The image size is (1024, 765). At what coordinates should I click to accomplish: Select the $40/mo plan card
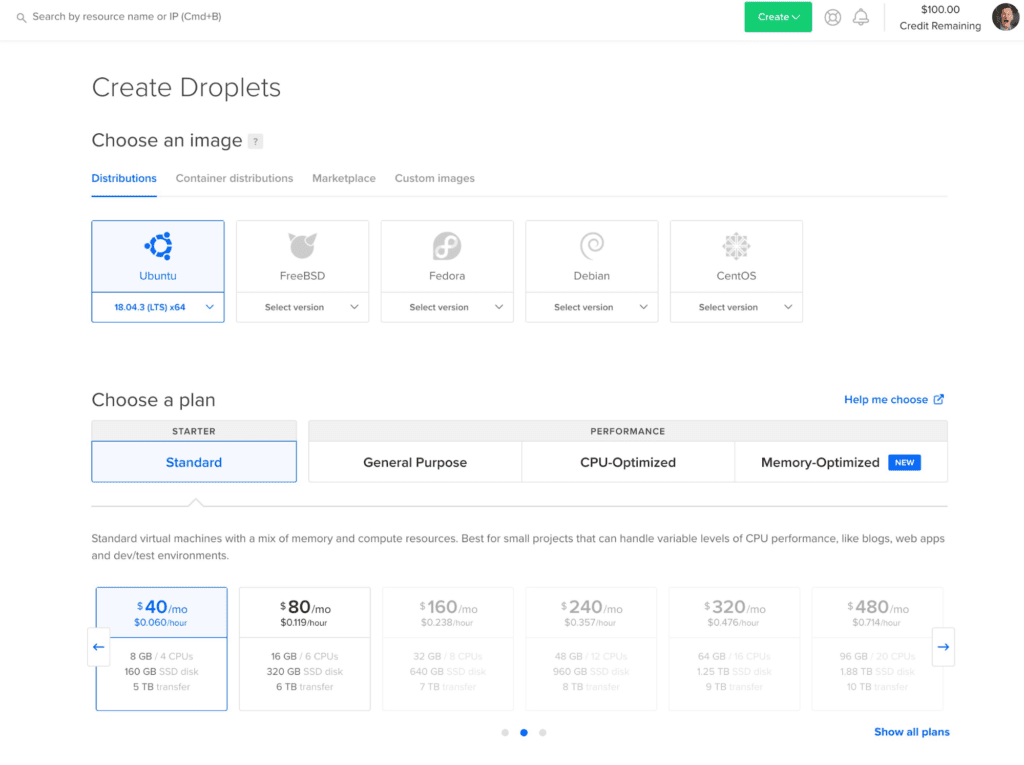162,649
